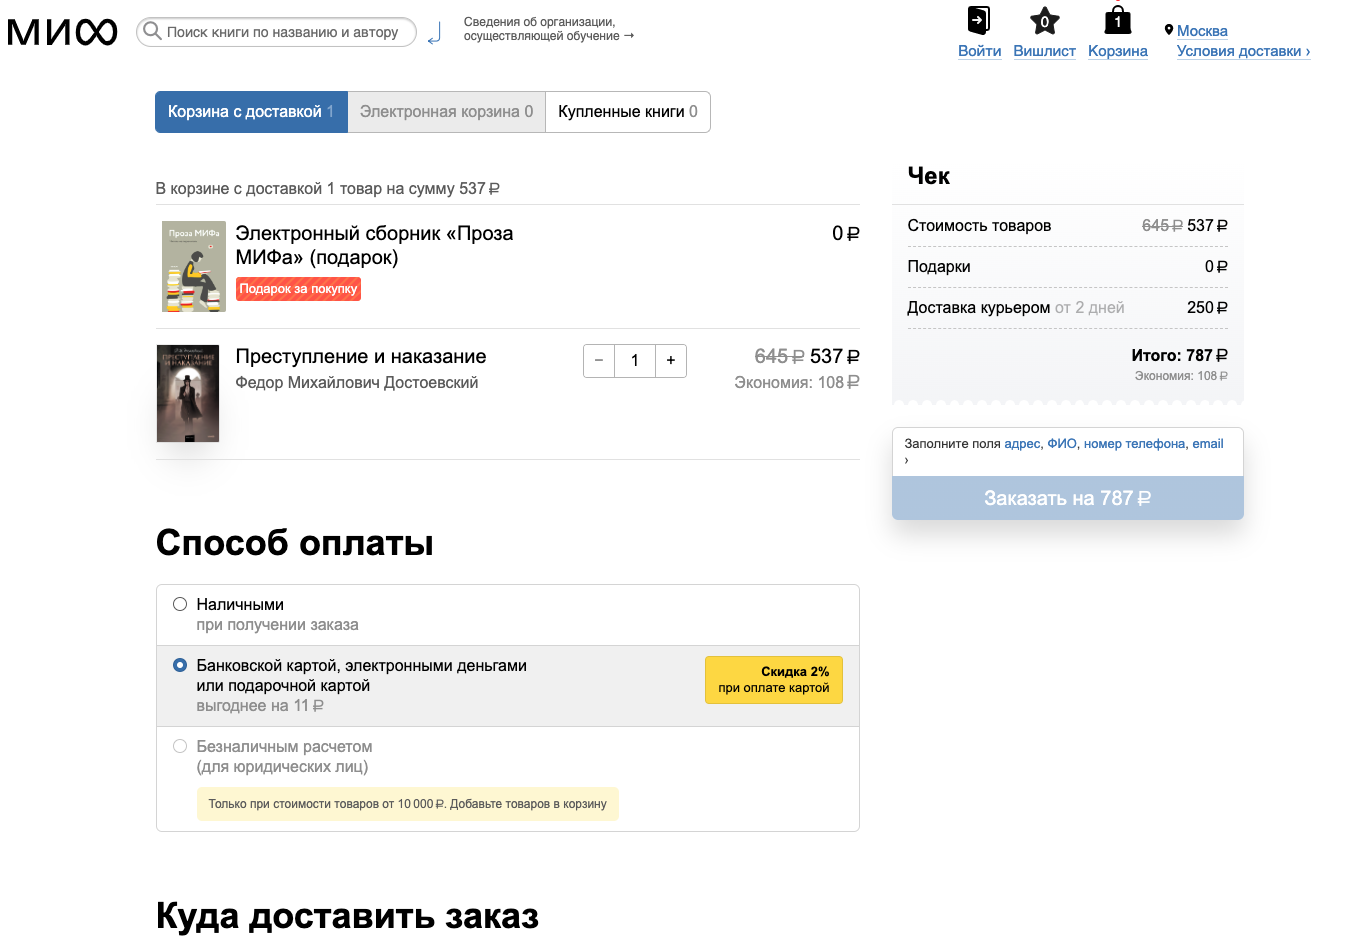Viewport: 1367px width, 950px height.
Task: Click ФИО link in order hint
Action: point(1062,444)
